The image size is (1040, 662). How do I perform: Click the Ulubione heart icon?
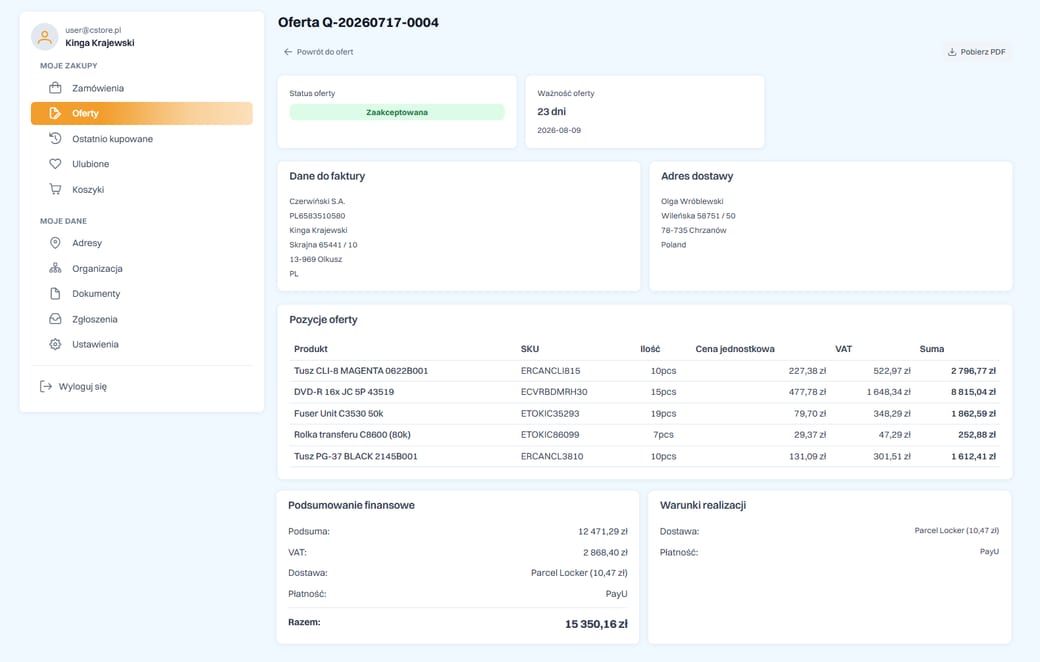55,164
